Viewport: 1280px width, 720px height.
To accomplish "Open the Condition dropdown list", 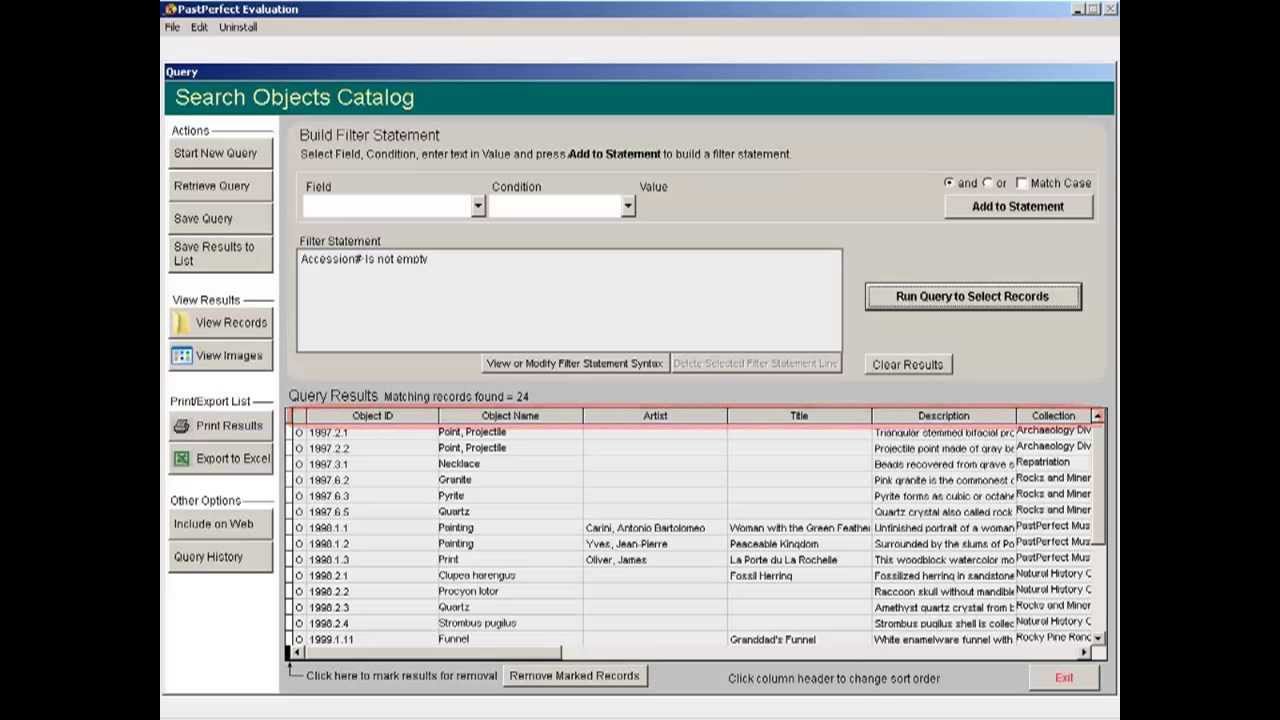I will tap(628, 206).
